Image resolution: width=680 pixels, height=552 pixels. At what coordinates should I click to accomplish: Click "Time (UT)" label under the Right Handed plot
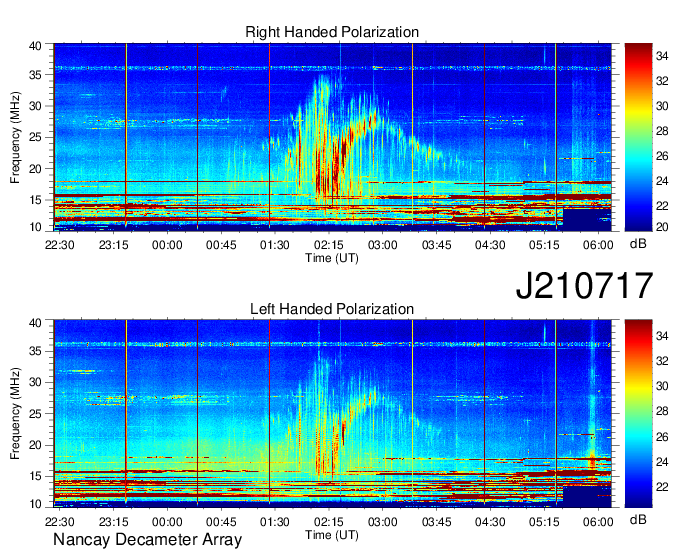tap(332, 258)
